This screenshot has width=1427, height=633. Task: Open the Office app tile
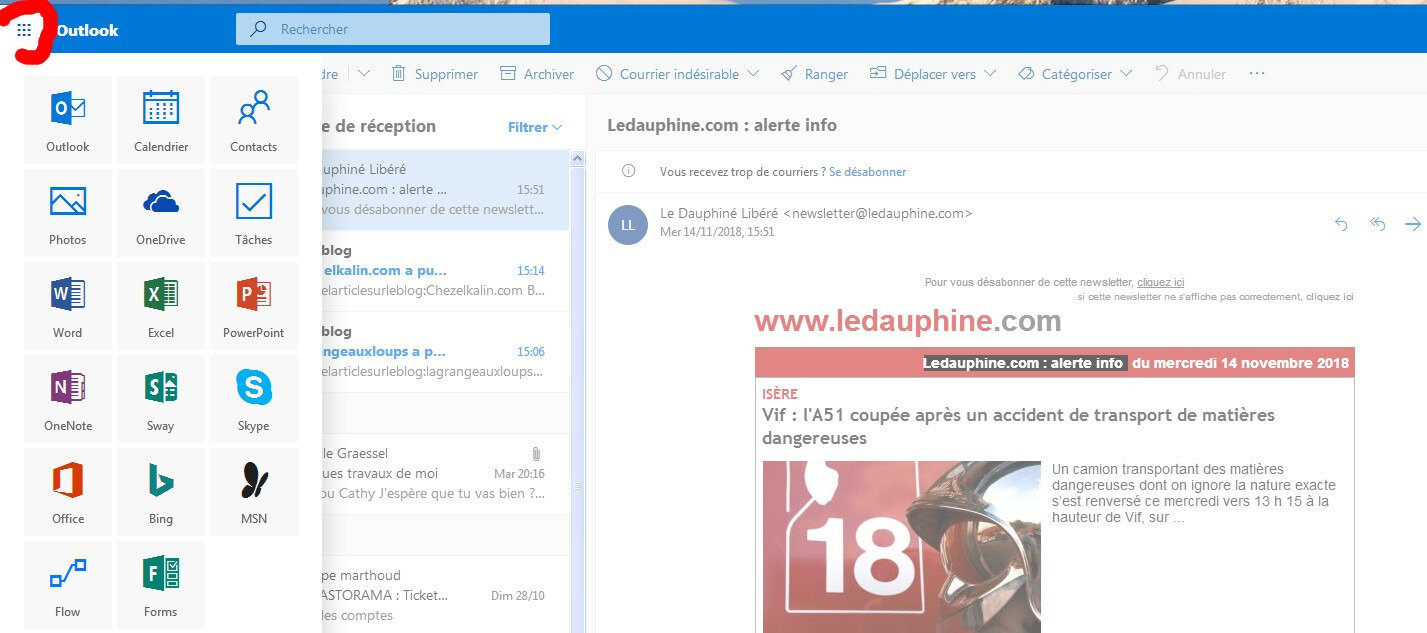pyautogui.click(x=68, y=492)
